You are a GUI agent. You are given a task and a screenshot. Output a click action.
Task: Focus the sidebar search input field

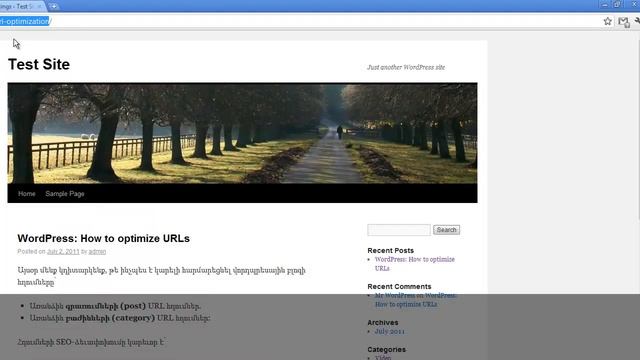(x=399, y=230)
